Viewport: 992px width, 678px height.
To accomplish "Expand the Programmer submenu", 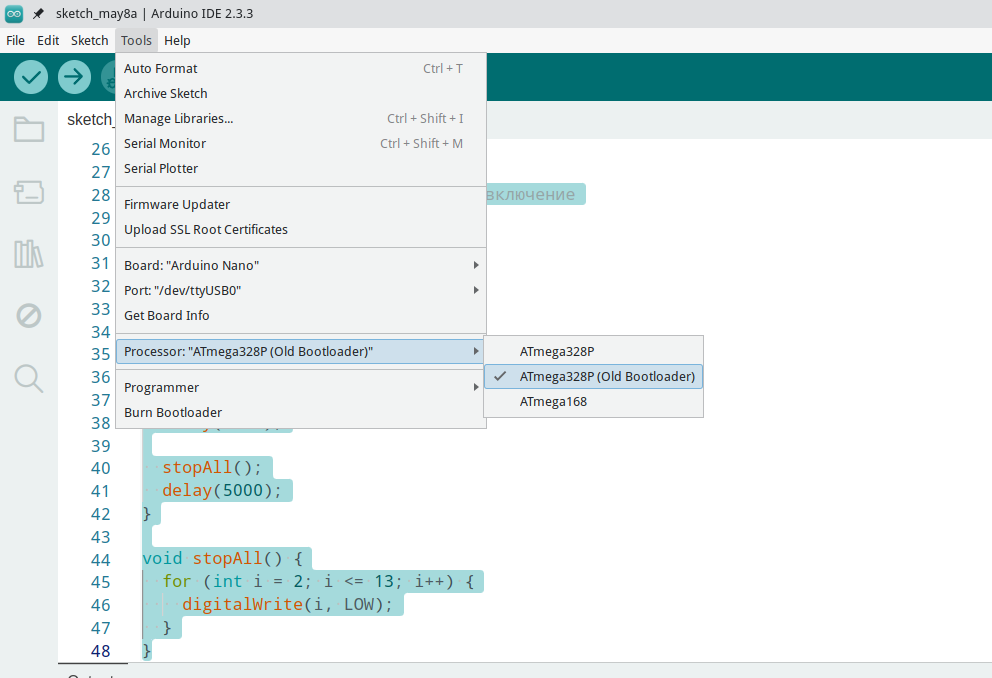I will [x=301, y=388].
